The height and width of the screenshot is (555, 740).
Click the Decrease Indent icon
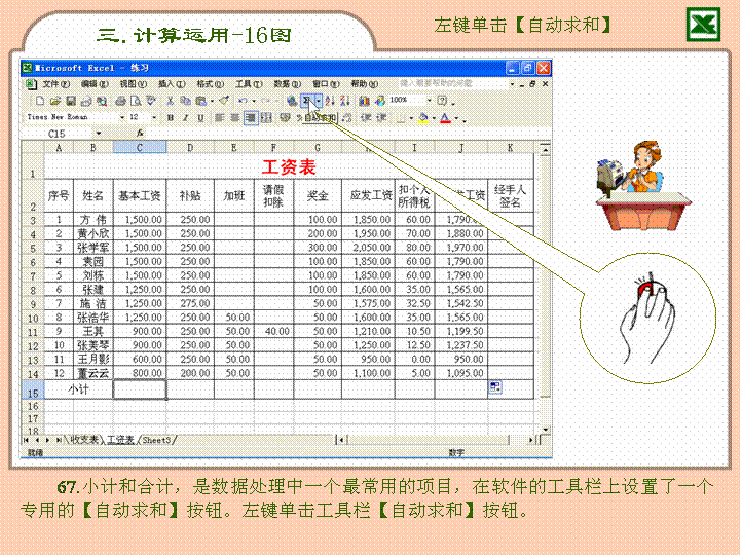pyautogui.click(x=366, y=118)
